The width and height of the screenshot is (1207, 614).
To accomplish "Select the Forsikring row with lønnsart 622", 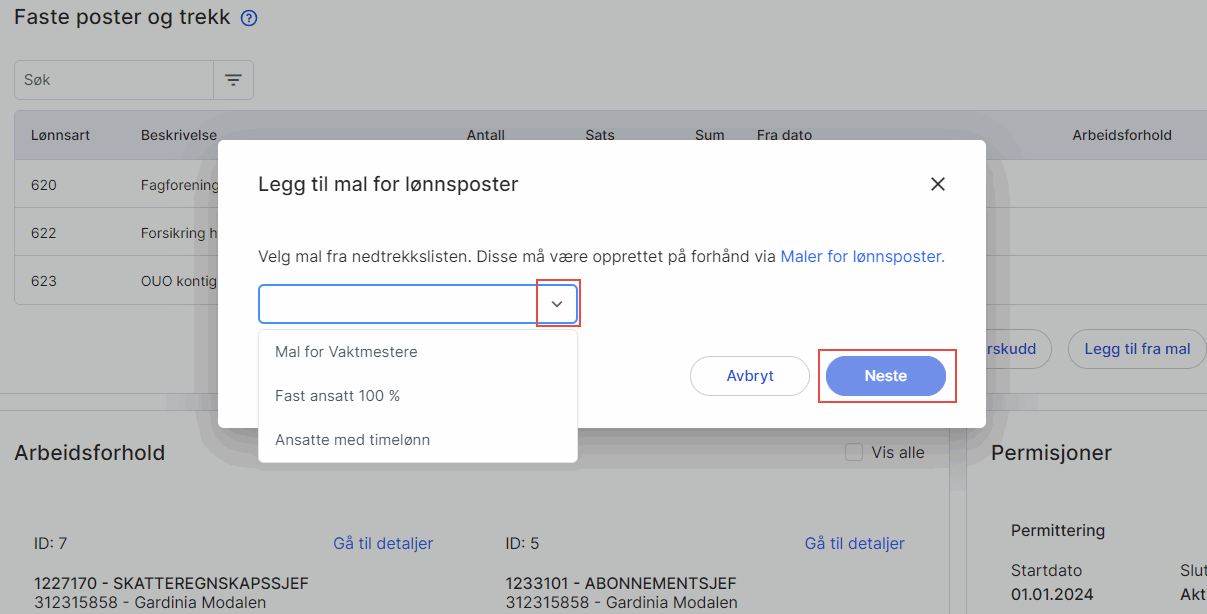I will pyautogui.click(x=100, y=232).
